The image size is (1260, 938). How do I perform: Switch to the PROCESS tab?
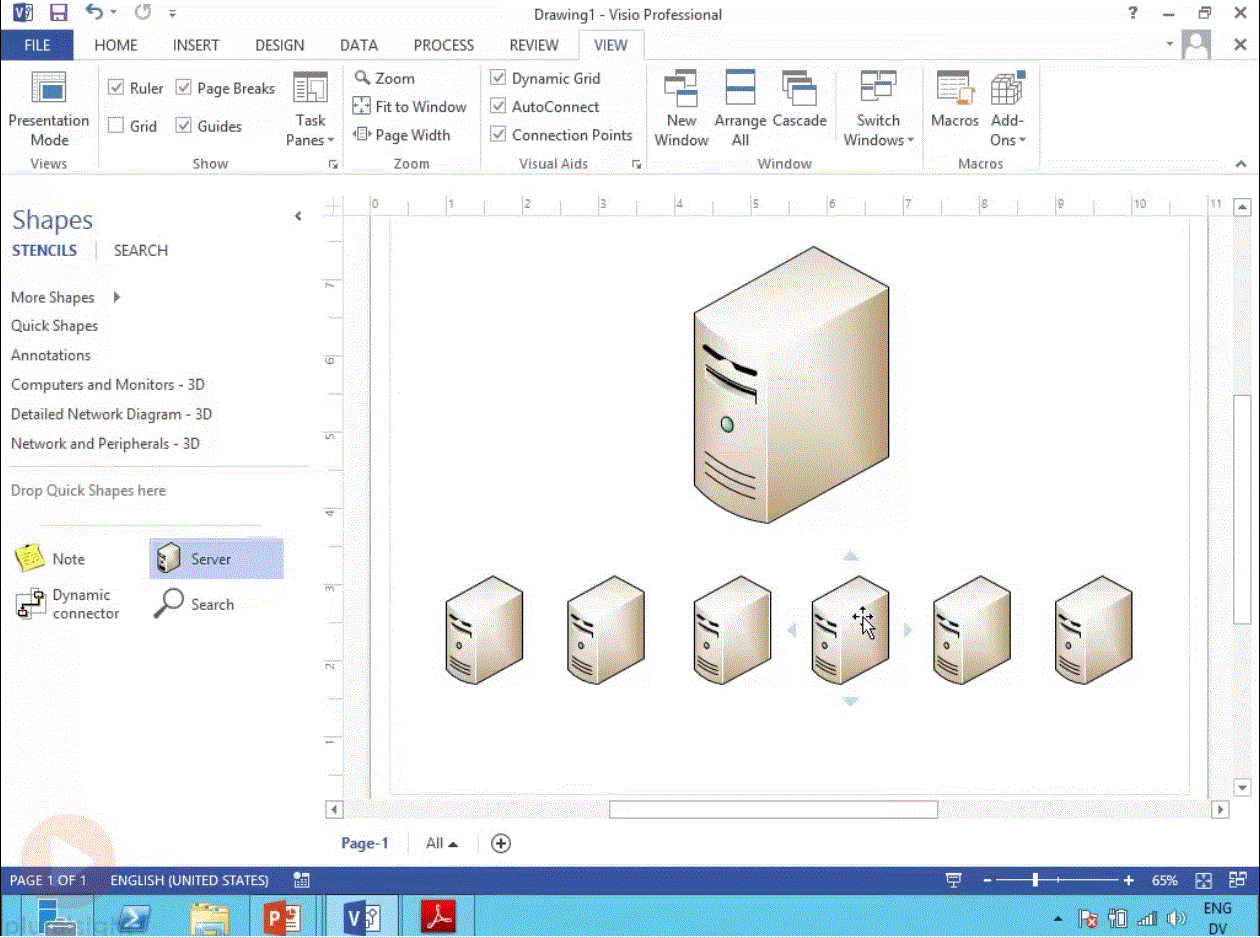(x=444, y=45)
